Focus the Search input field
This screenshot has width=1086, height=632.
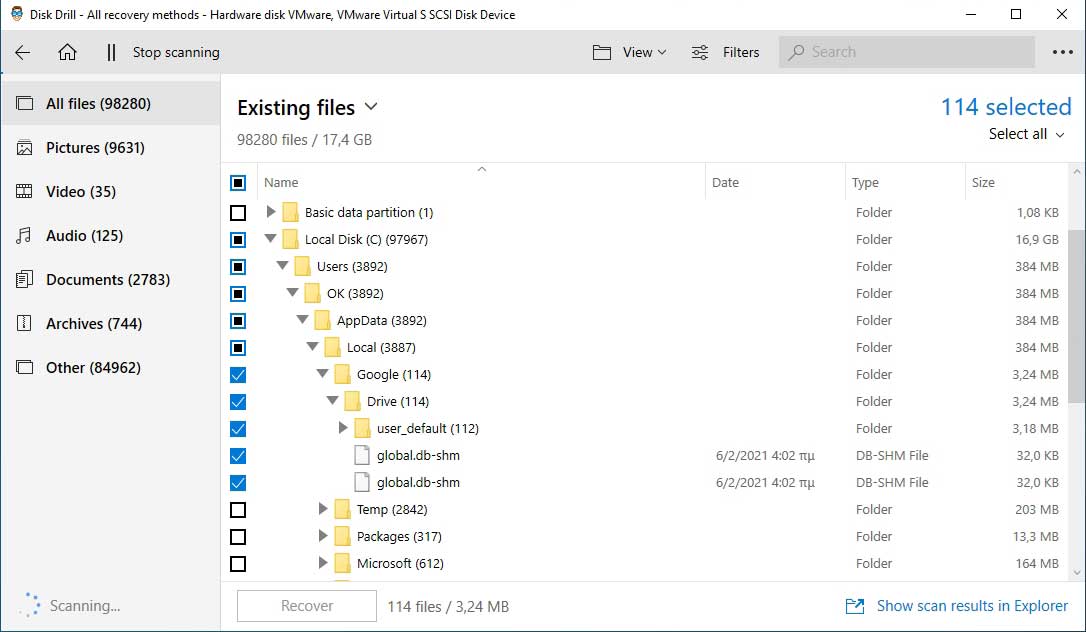(907, 52)
